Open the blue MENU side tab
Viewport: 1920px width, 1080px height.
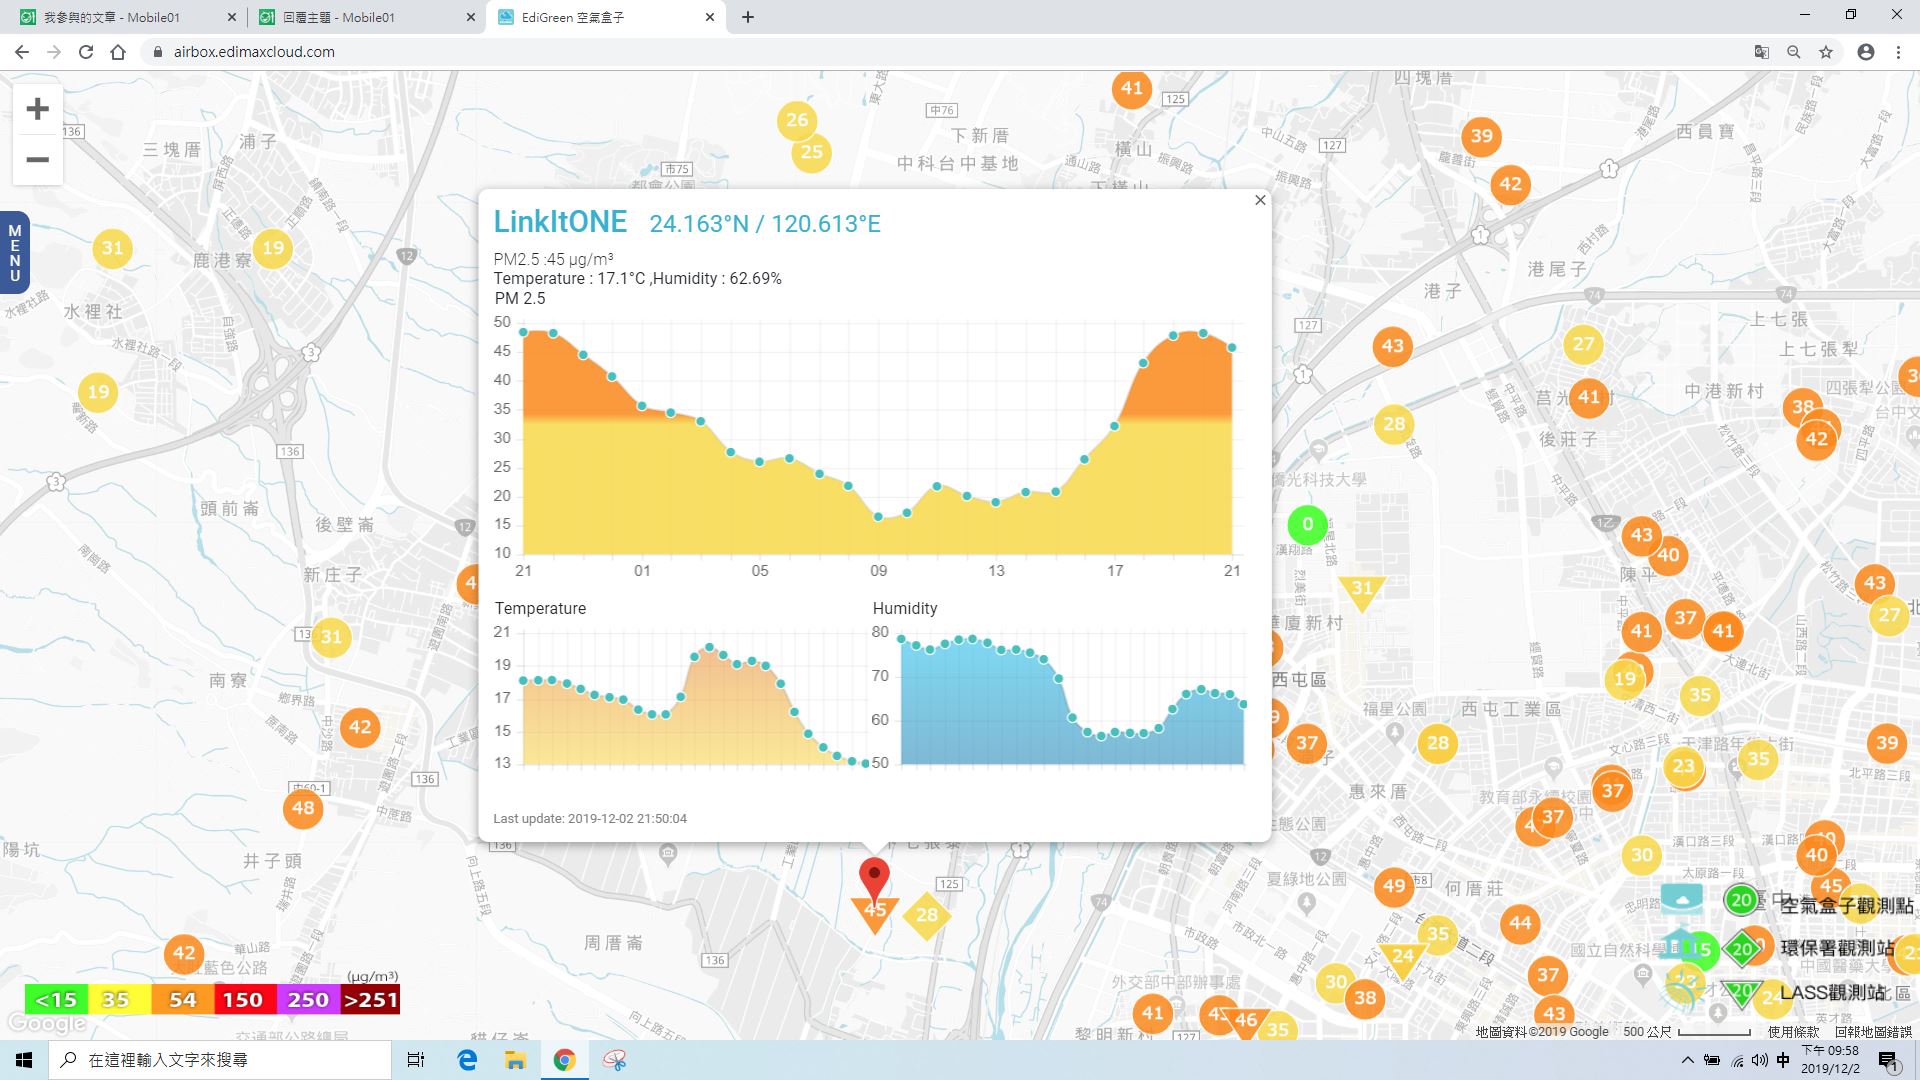[x=15, y=252]
